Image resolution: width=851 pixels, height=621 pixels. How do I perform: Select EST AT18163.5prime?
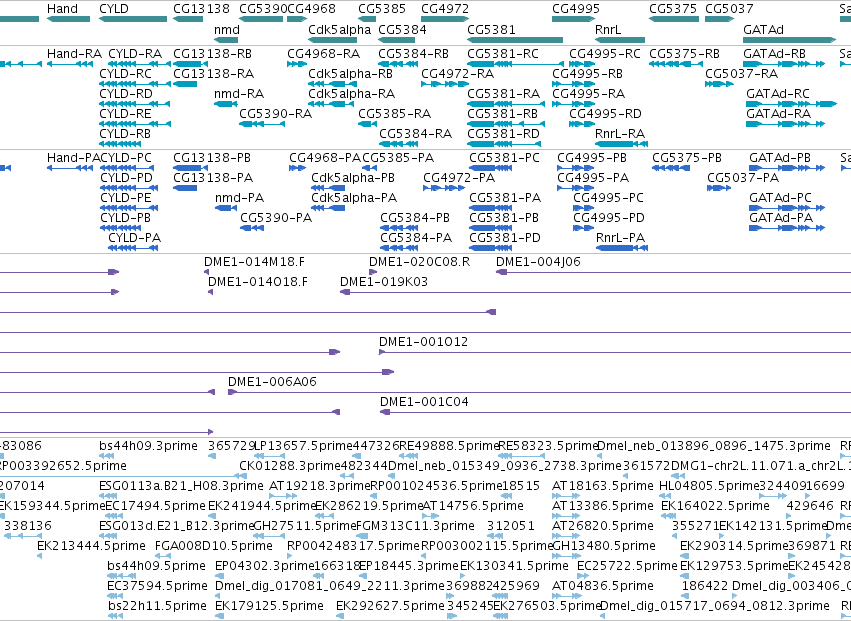566,496
